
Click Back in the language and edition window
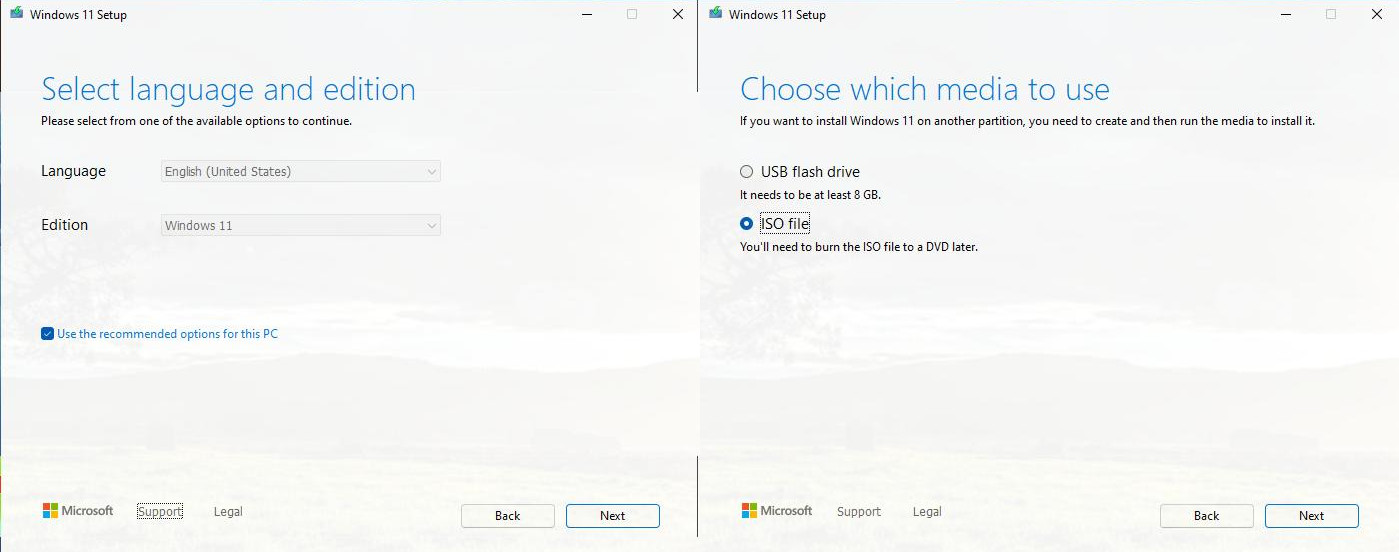[508, 516]
